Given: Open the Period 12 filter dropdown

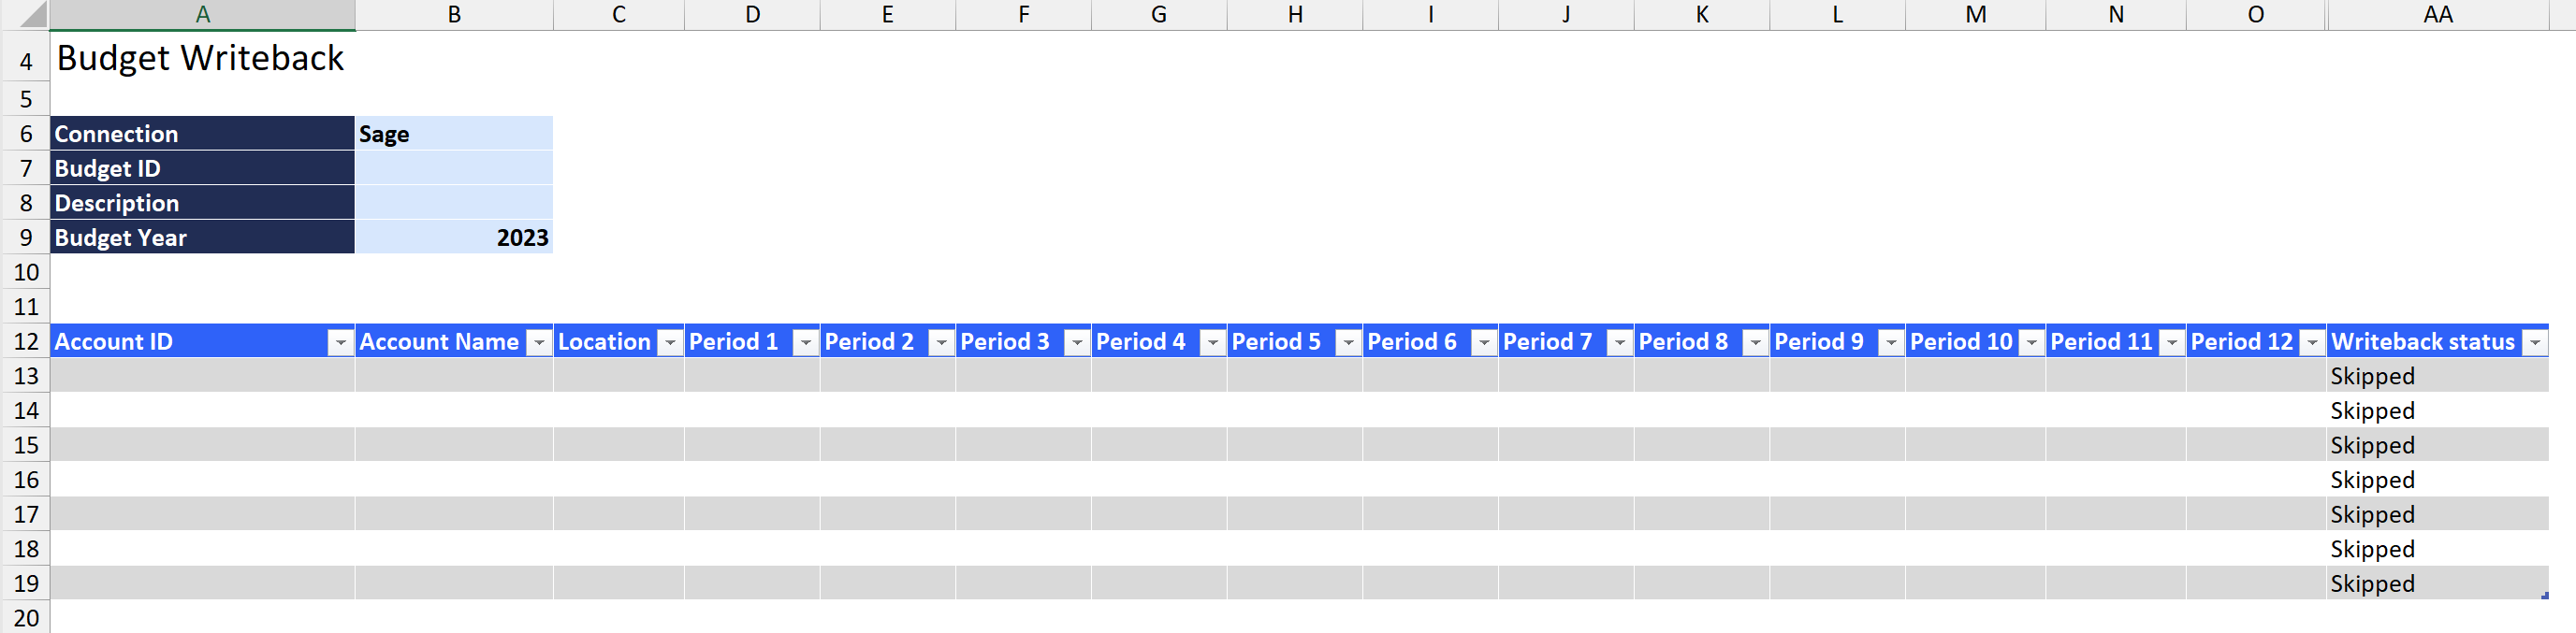Looking at the screenshot, I should click(x=2313, y=343).
